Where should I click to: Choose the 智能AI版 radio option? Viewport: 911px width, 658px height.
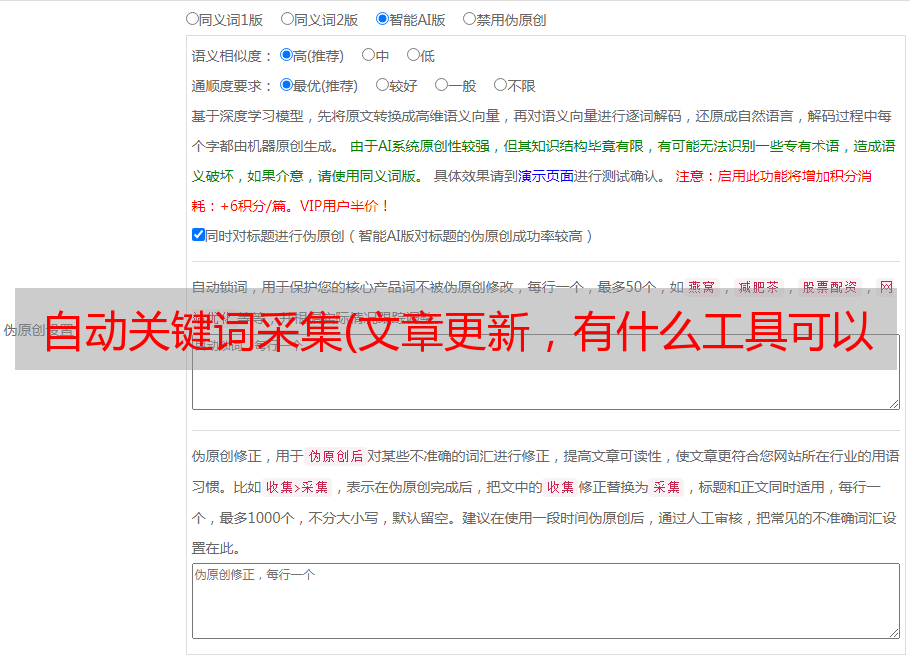(382, 19)
